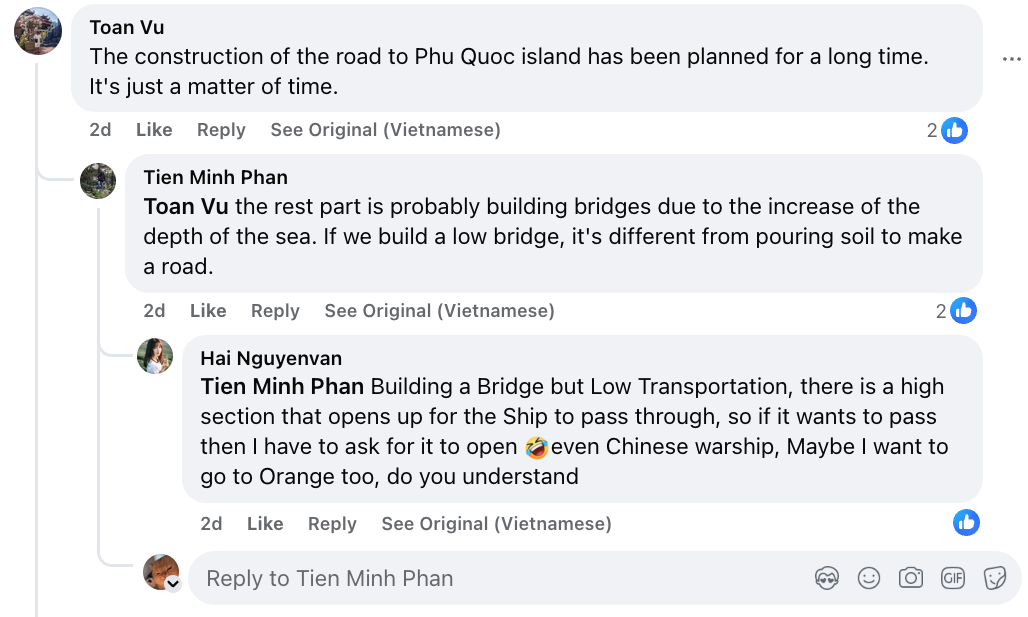Click the avatar sticker icon in reply box
Image resolution: width=1028 pixels, height=617 pixels.
[x=827, y=578]
